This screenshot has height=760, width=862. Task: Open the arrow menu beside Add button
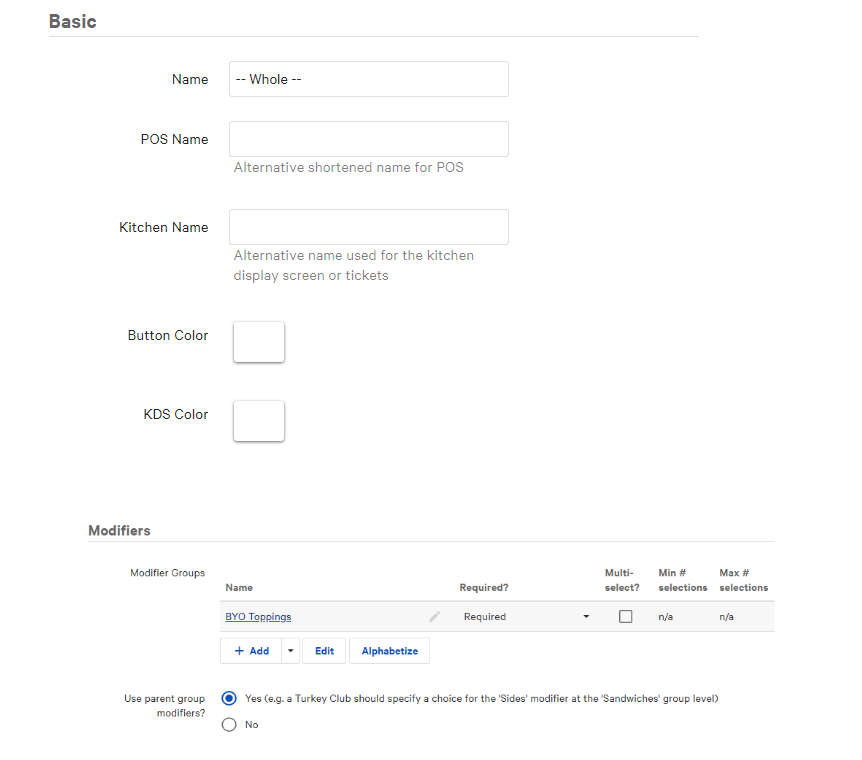(x=290, y=651)
